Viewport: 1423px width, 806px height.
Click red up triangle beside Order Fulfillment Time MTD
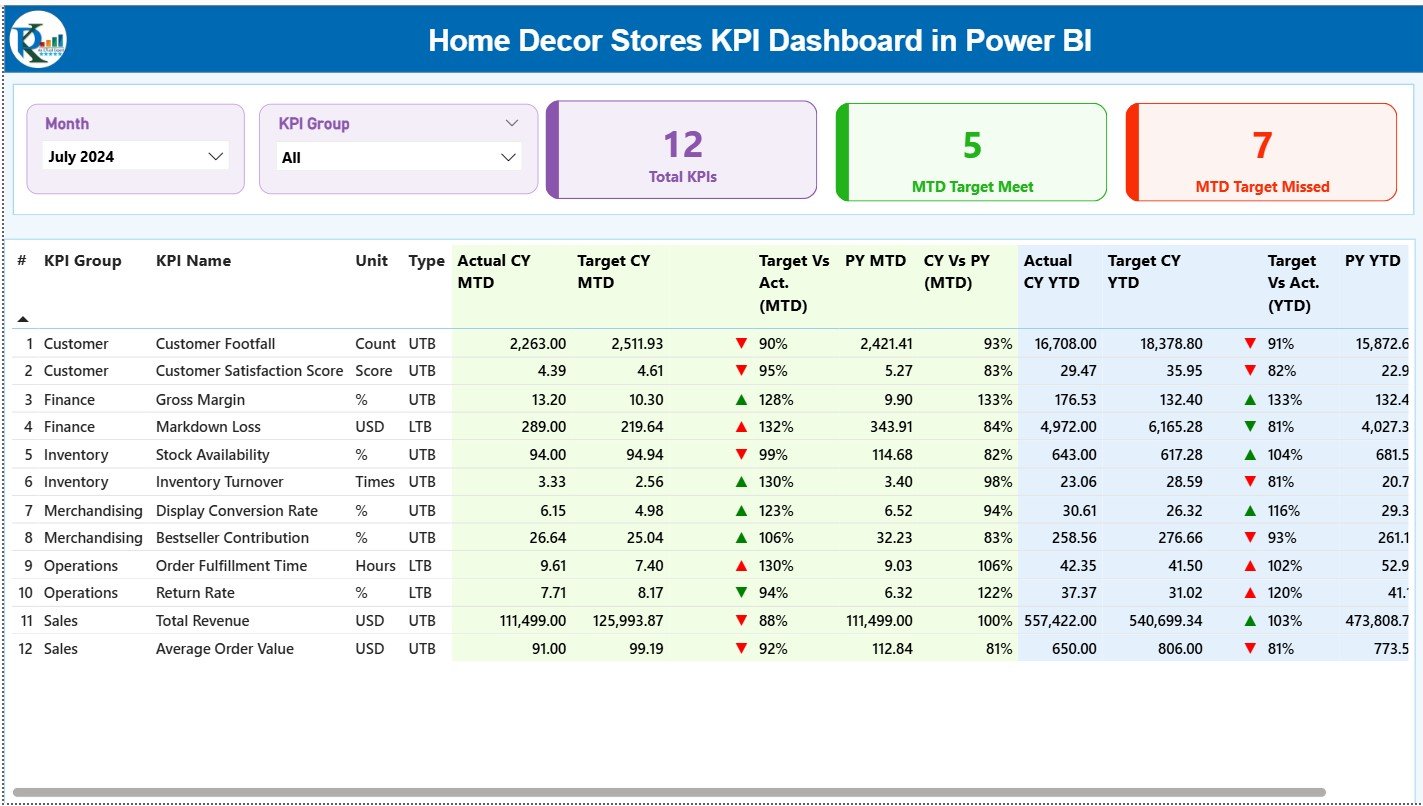(x=740, y=565)
